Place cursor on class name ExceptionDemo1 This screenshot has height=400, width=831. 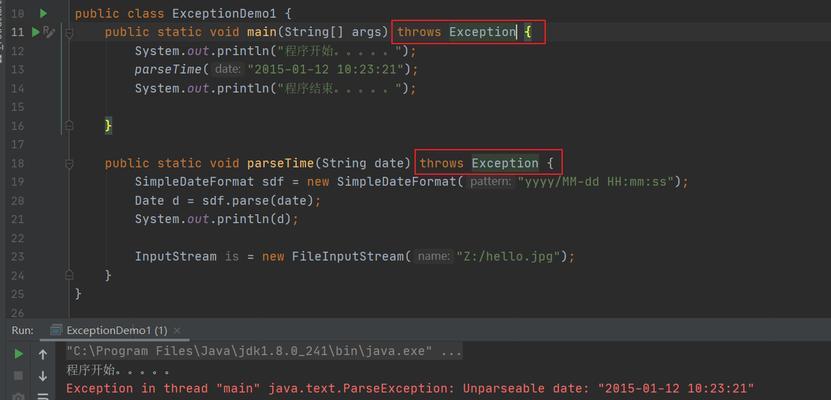224,14
